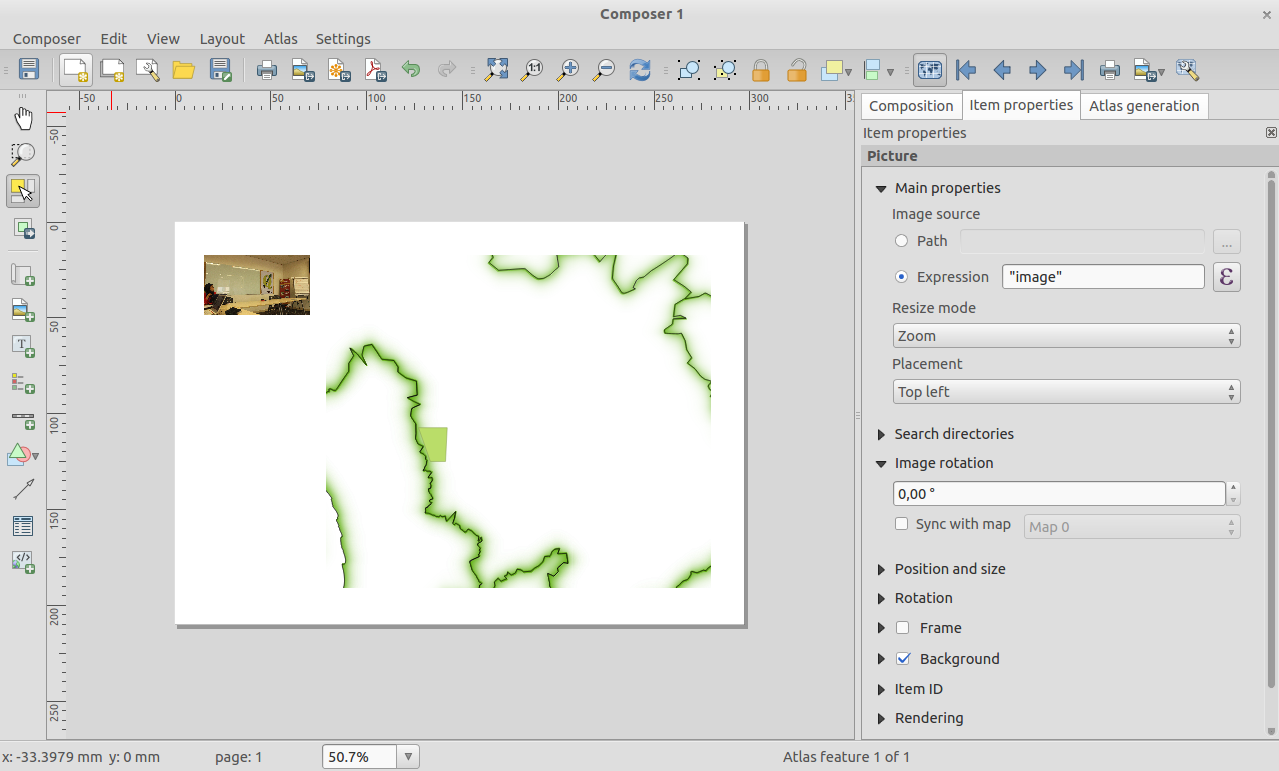
Task: Expand the Position and size section
Action: [949, 569]
